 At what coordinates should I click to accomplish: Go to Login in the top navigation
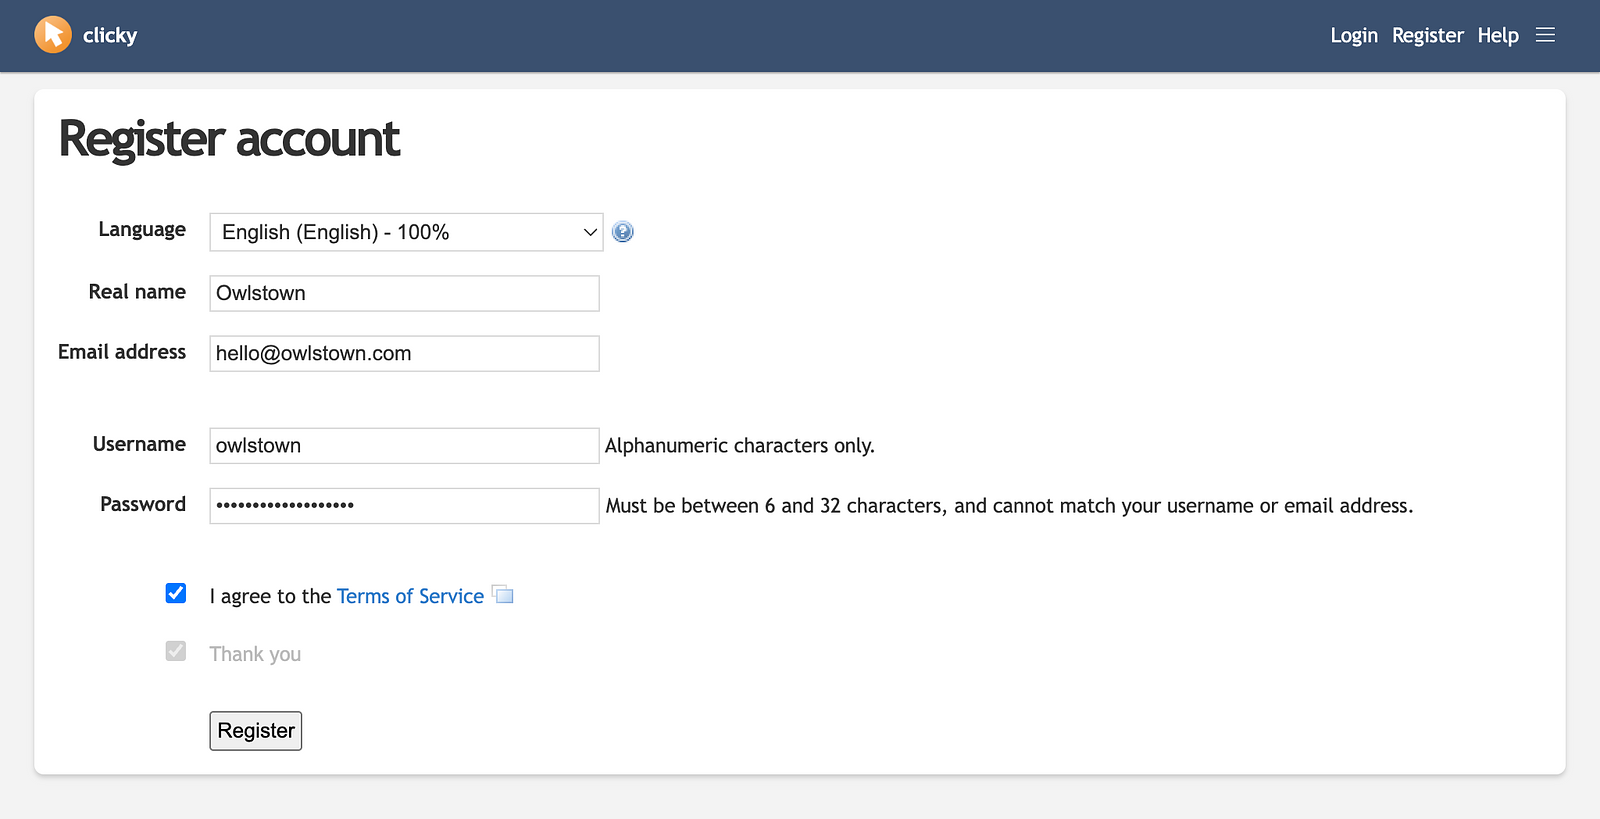point(1353,35)
